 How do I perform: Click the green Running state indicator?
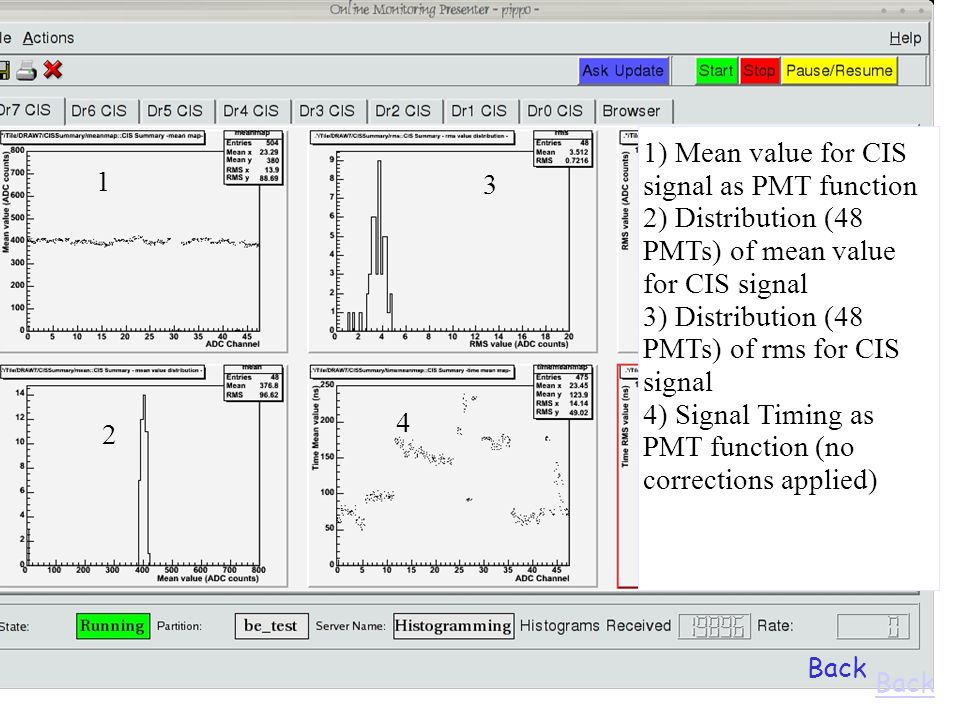[x=113, y=626]
